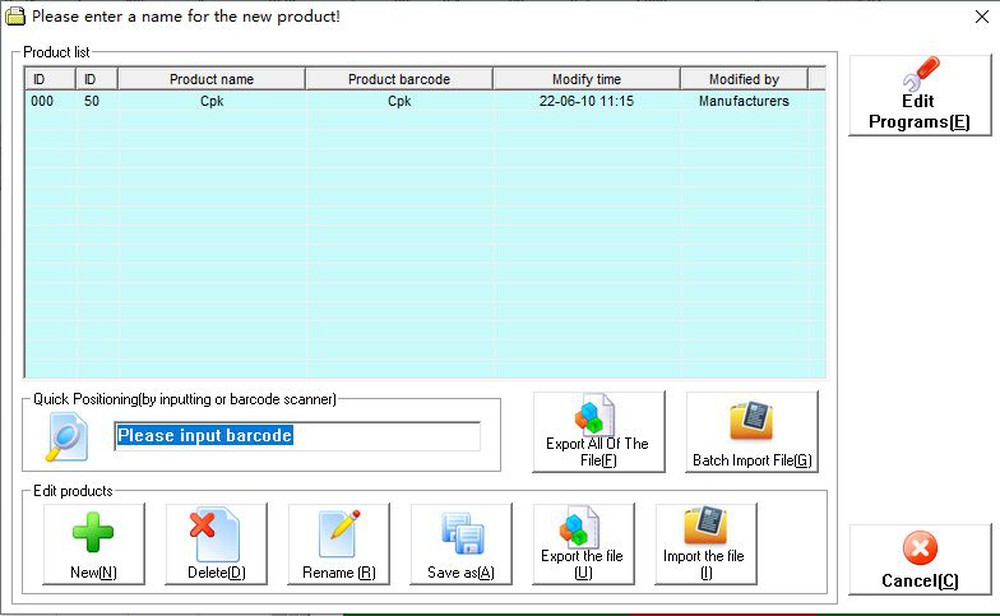Click the green plus New product icon
The image size is (1000, 616).
(x=93, y=535)
